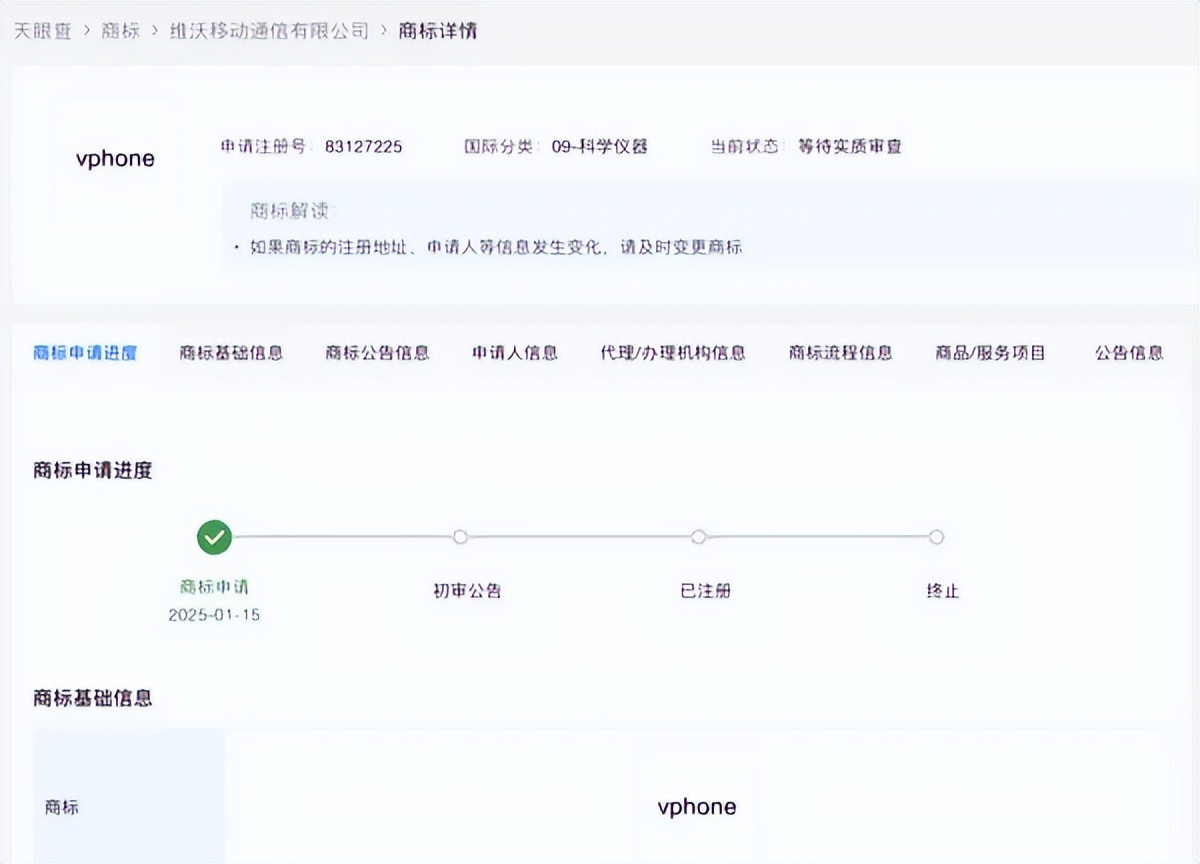
Task: Open the 商标申请进度 tab
Action: (x=85, y=353)
